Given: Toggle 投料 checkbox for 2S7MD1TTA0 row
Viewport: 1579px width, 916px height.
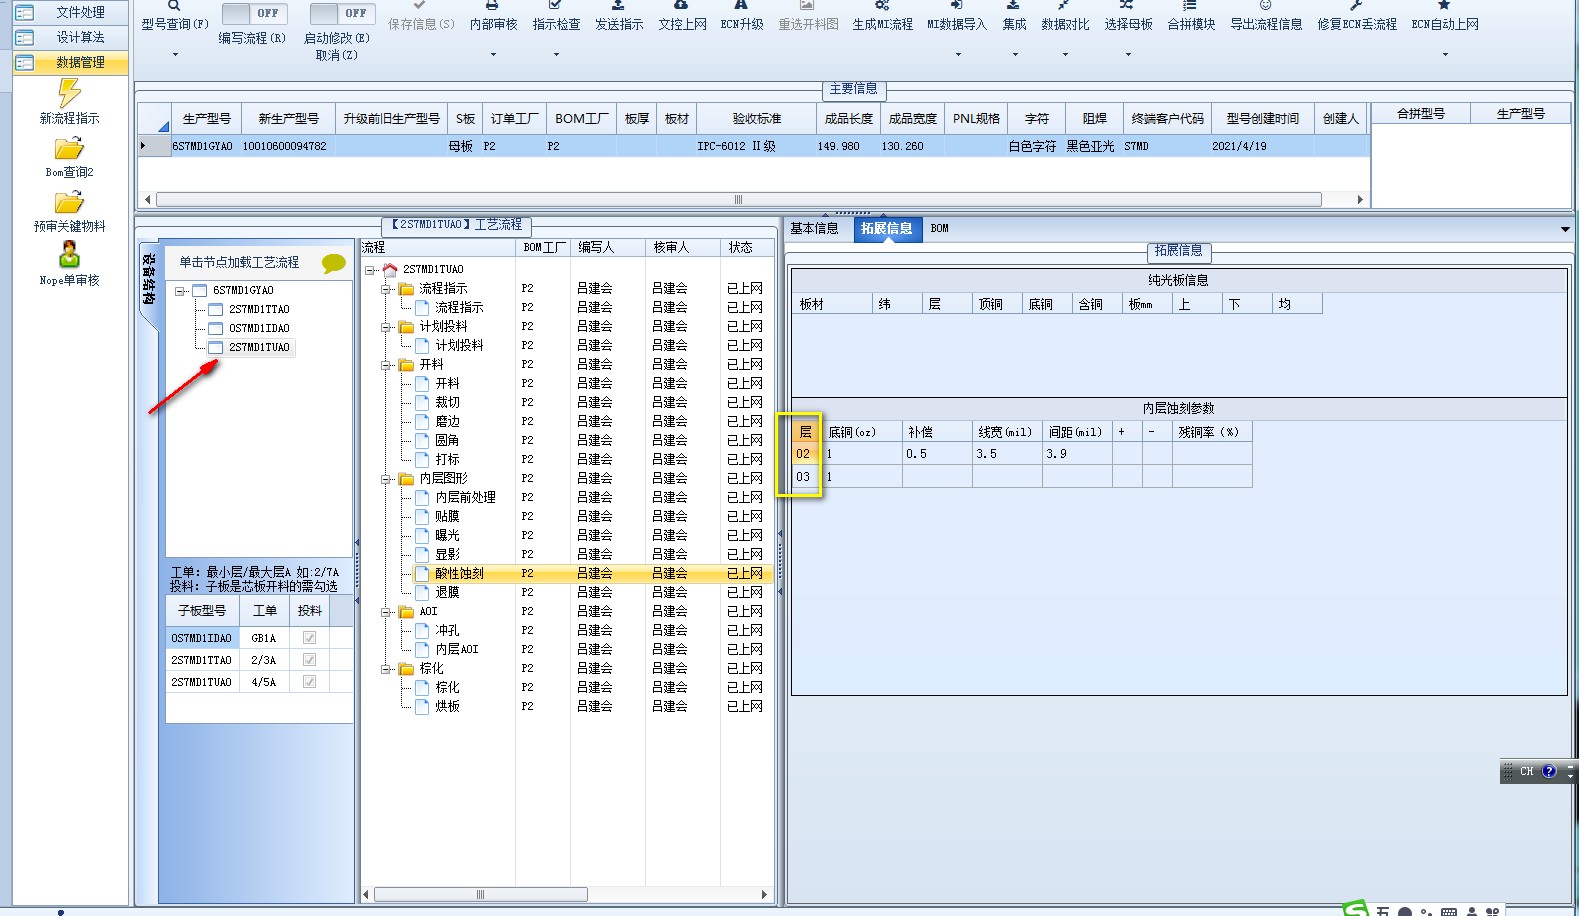Looking at the screenshot, I should click(x=309, y=660).
